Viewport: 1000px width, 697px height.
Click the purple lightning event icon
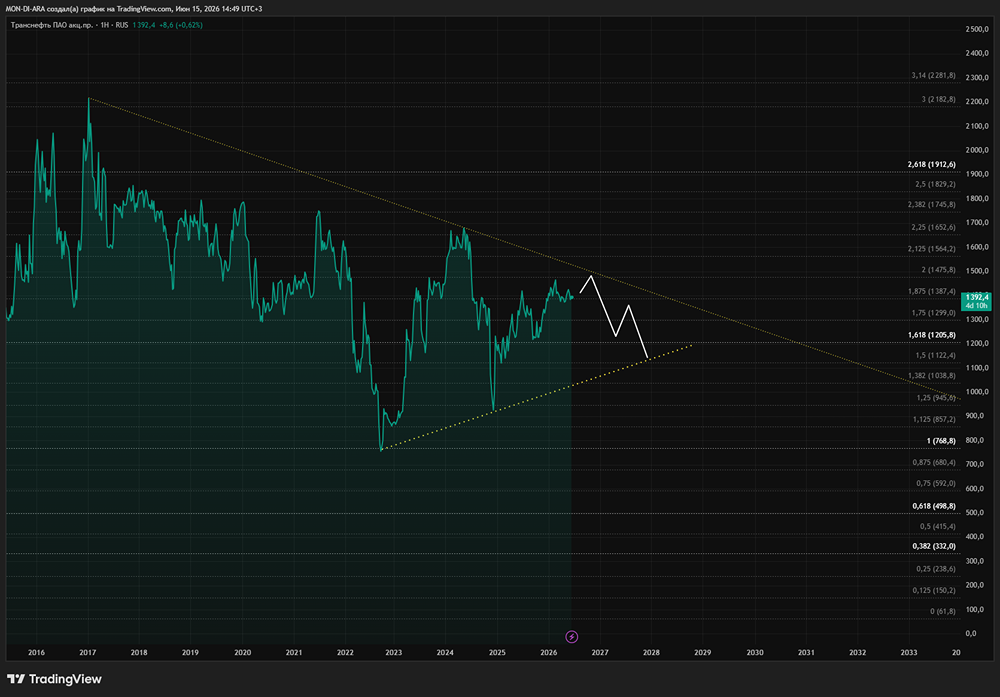coord(571,636)
